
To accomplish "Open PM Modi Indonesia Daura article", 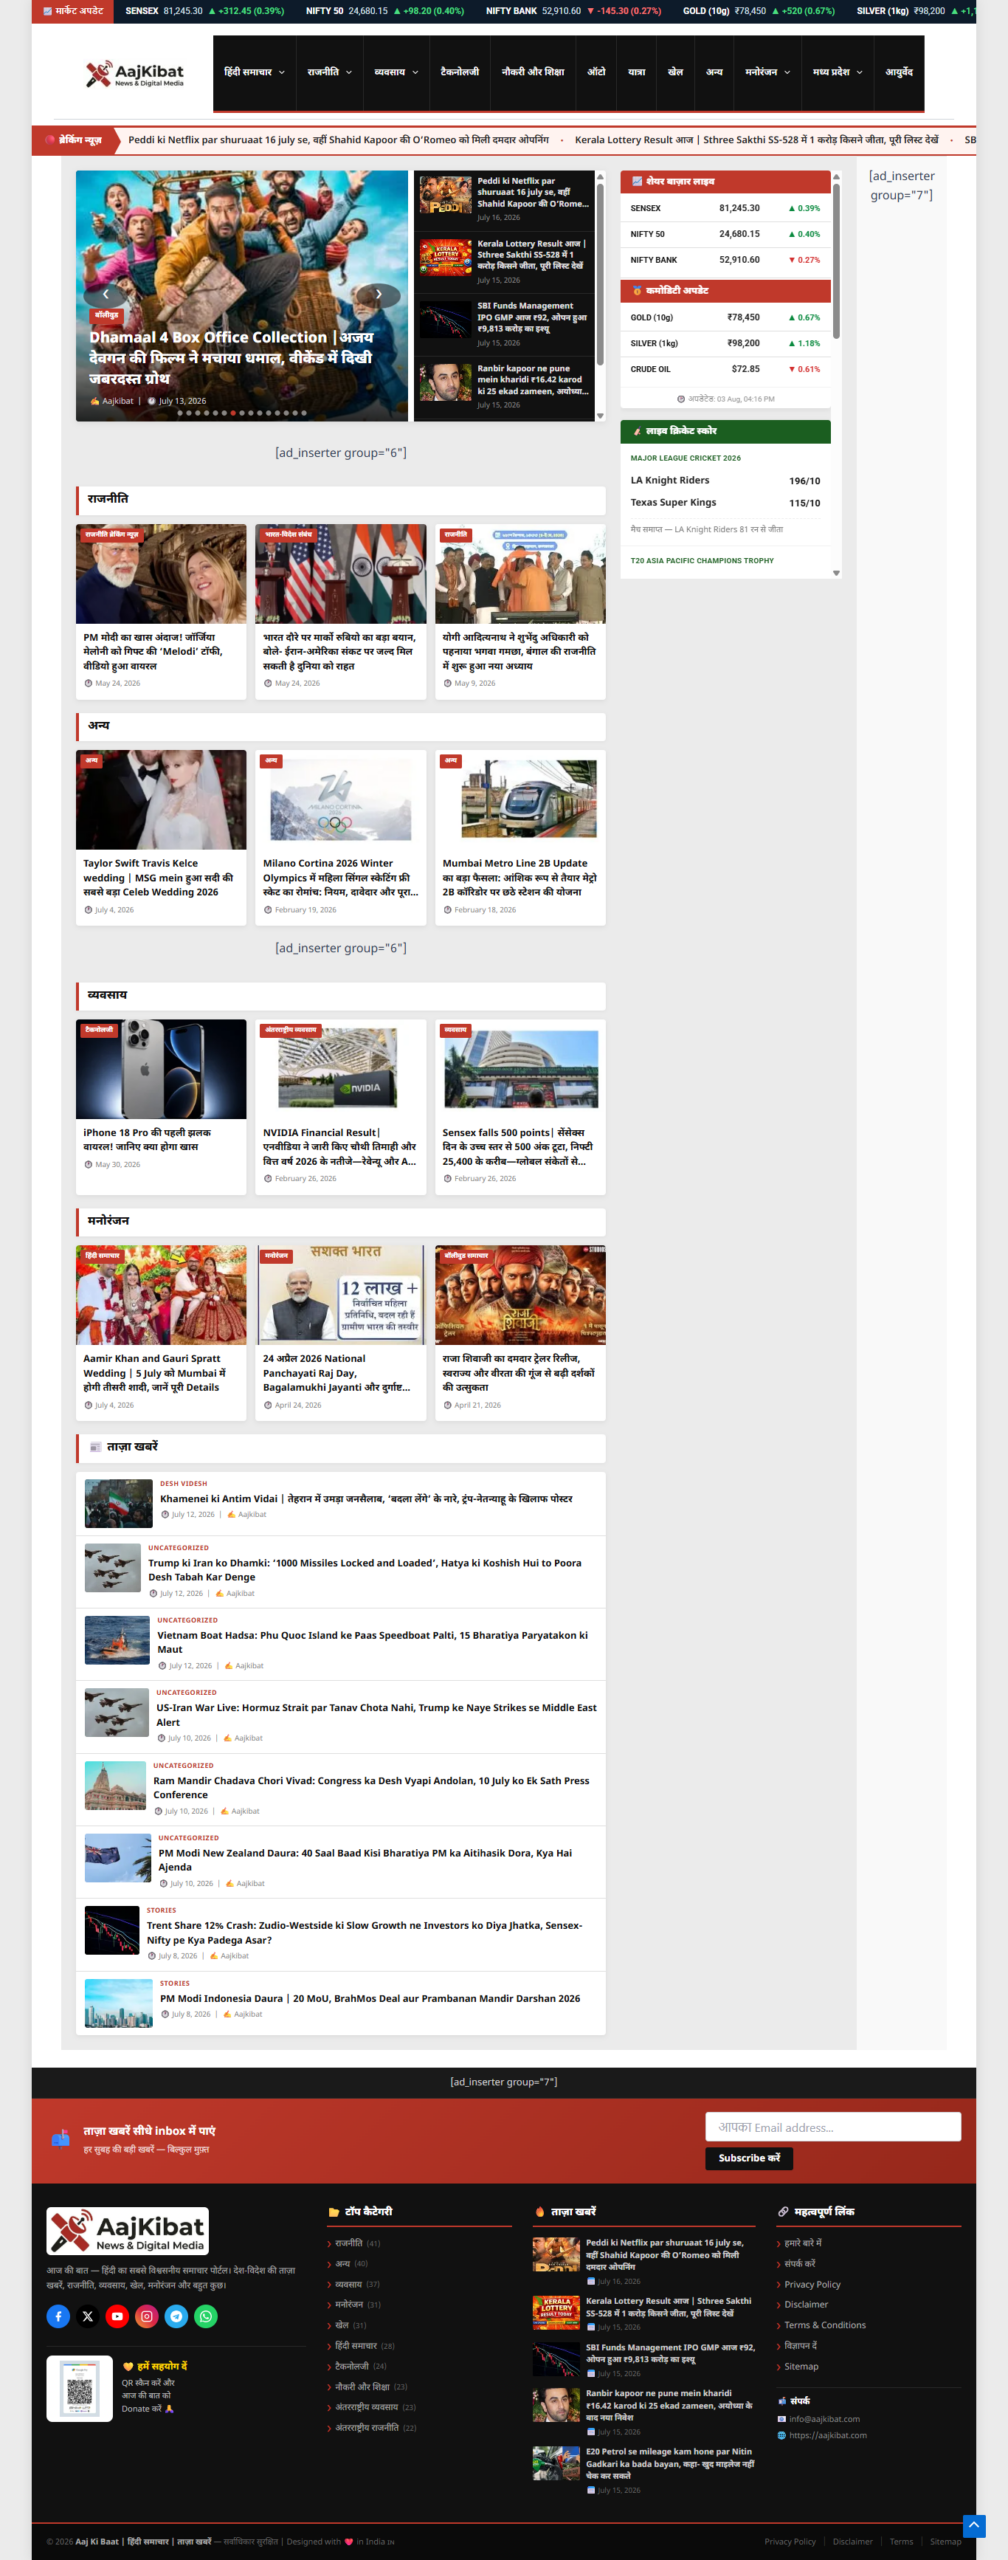I will (x=370, y=1998).
